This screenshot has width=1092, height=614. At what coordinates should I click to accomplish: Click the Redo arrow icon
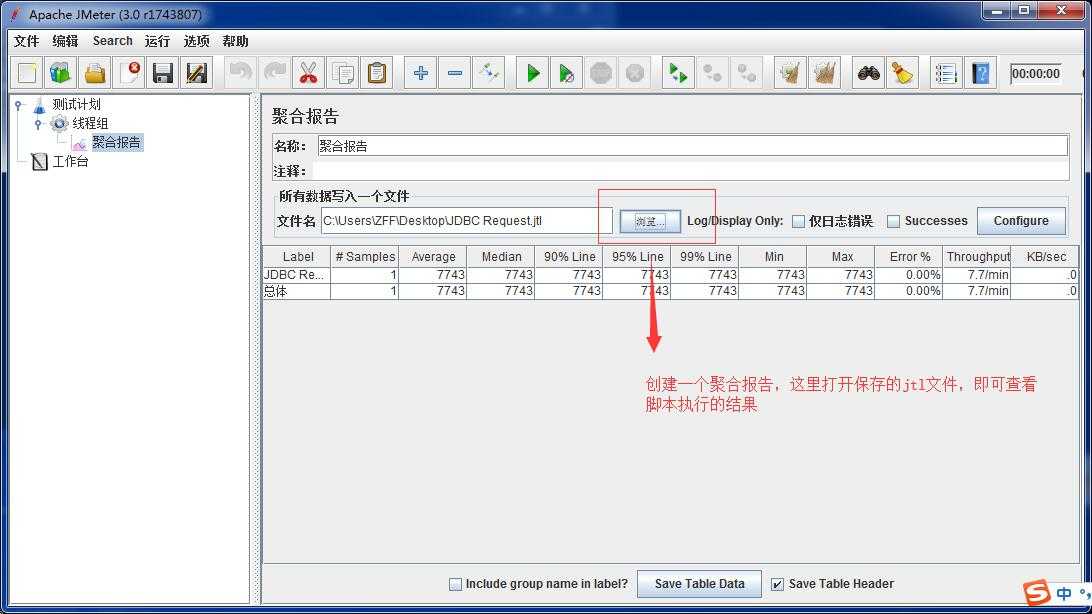point(275,72)
